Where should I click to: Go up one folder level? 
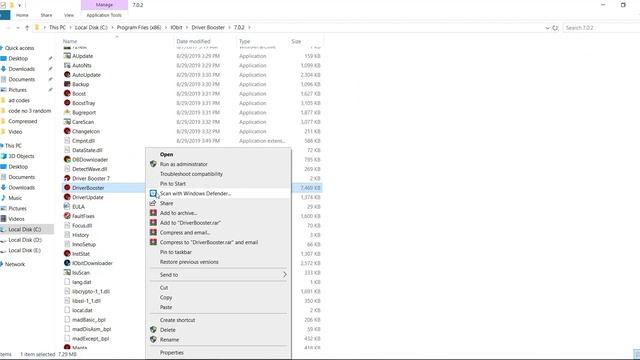[27, 28]
